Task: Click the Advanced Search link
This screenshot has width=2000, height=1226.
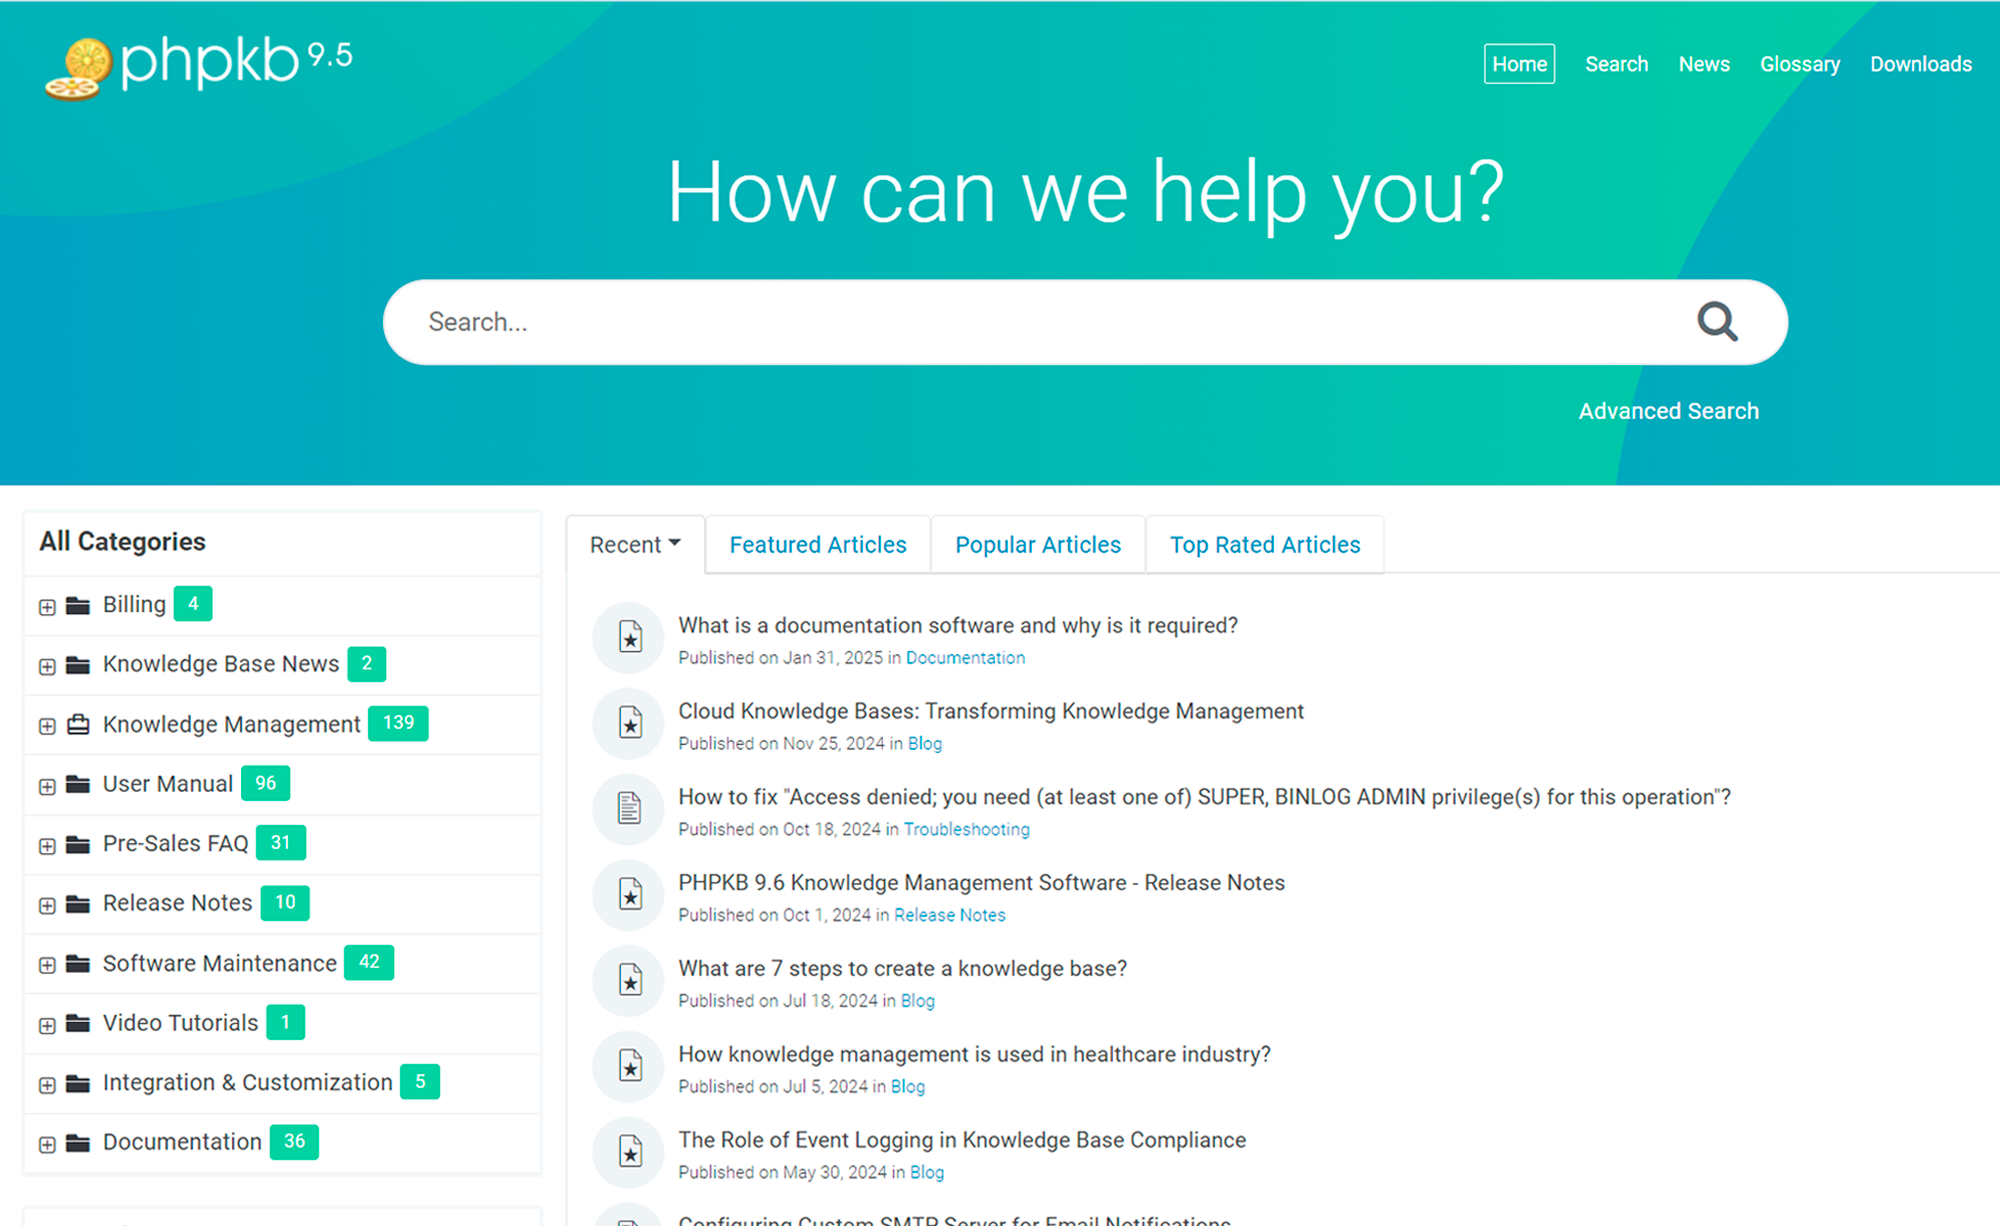Action: pyautogui.click(x=1668, y=411)
